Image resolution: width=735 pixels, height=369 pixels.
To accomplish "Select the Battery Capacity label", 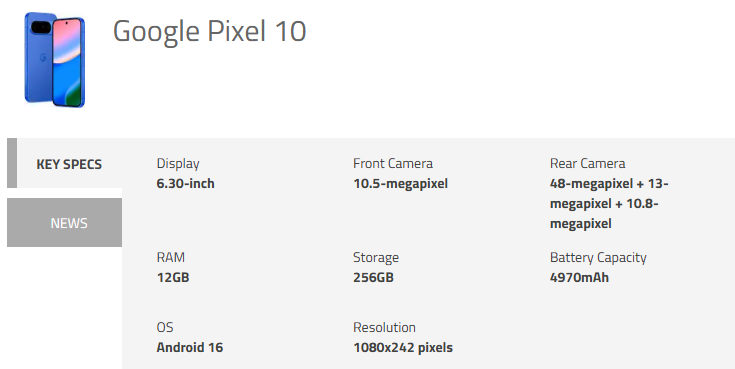I will click(x=598, y=257).
